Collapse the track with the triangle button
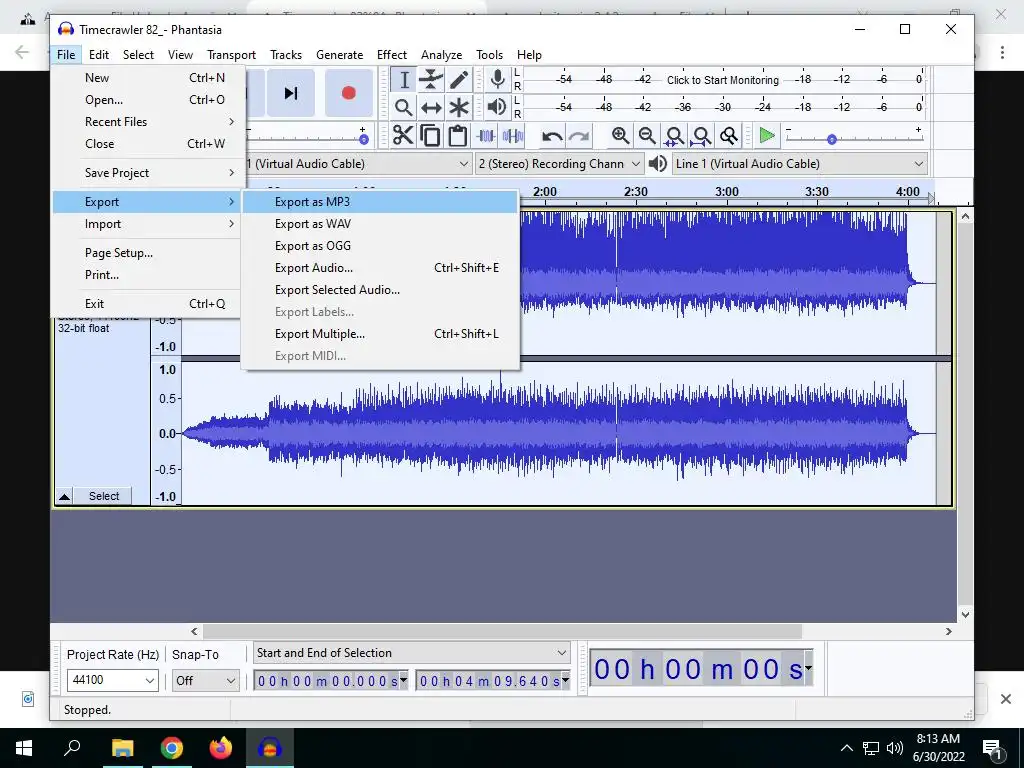The image size is (1024, 768). pos(64,496)
